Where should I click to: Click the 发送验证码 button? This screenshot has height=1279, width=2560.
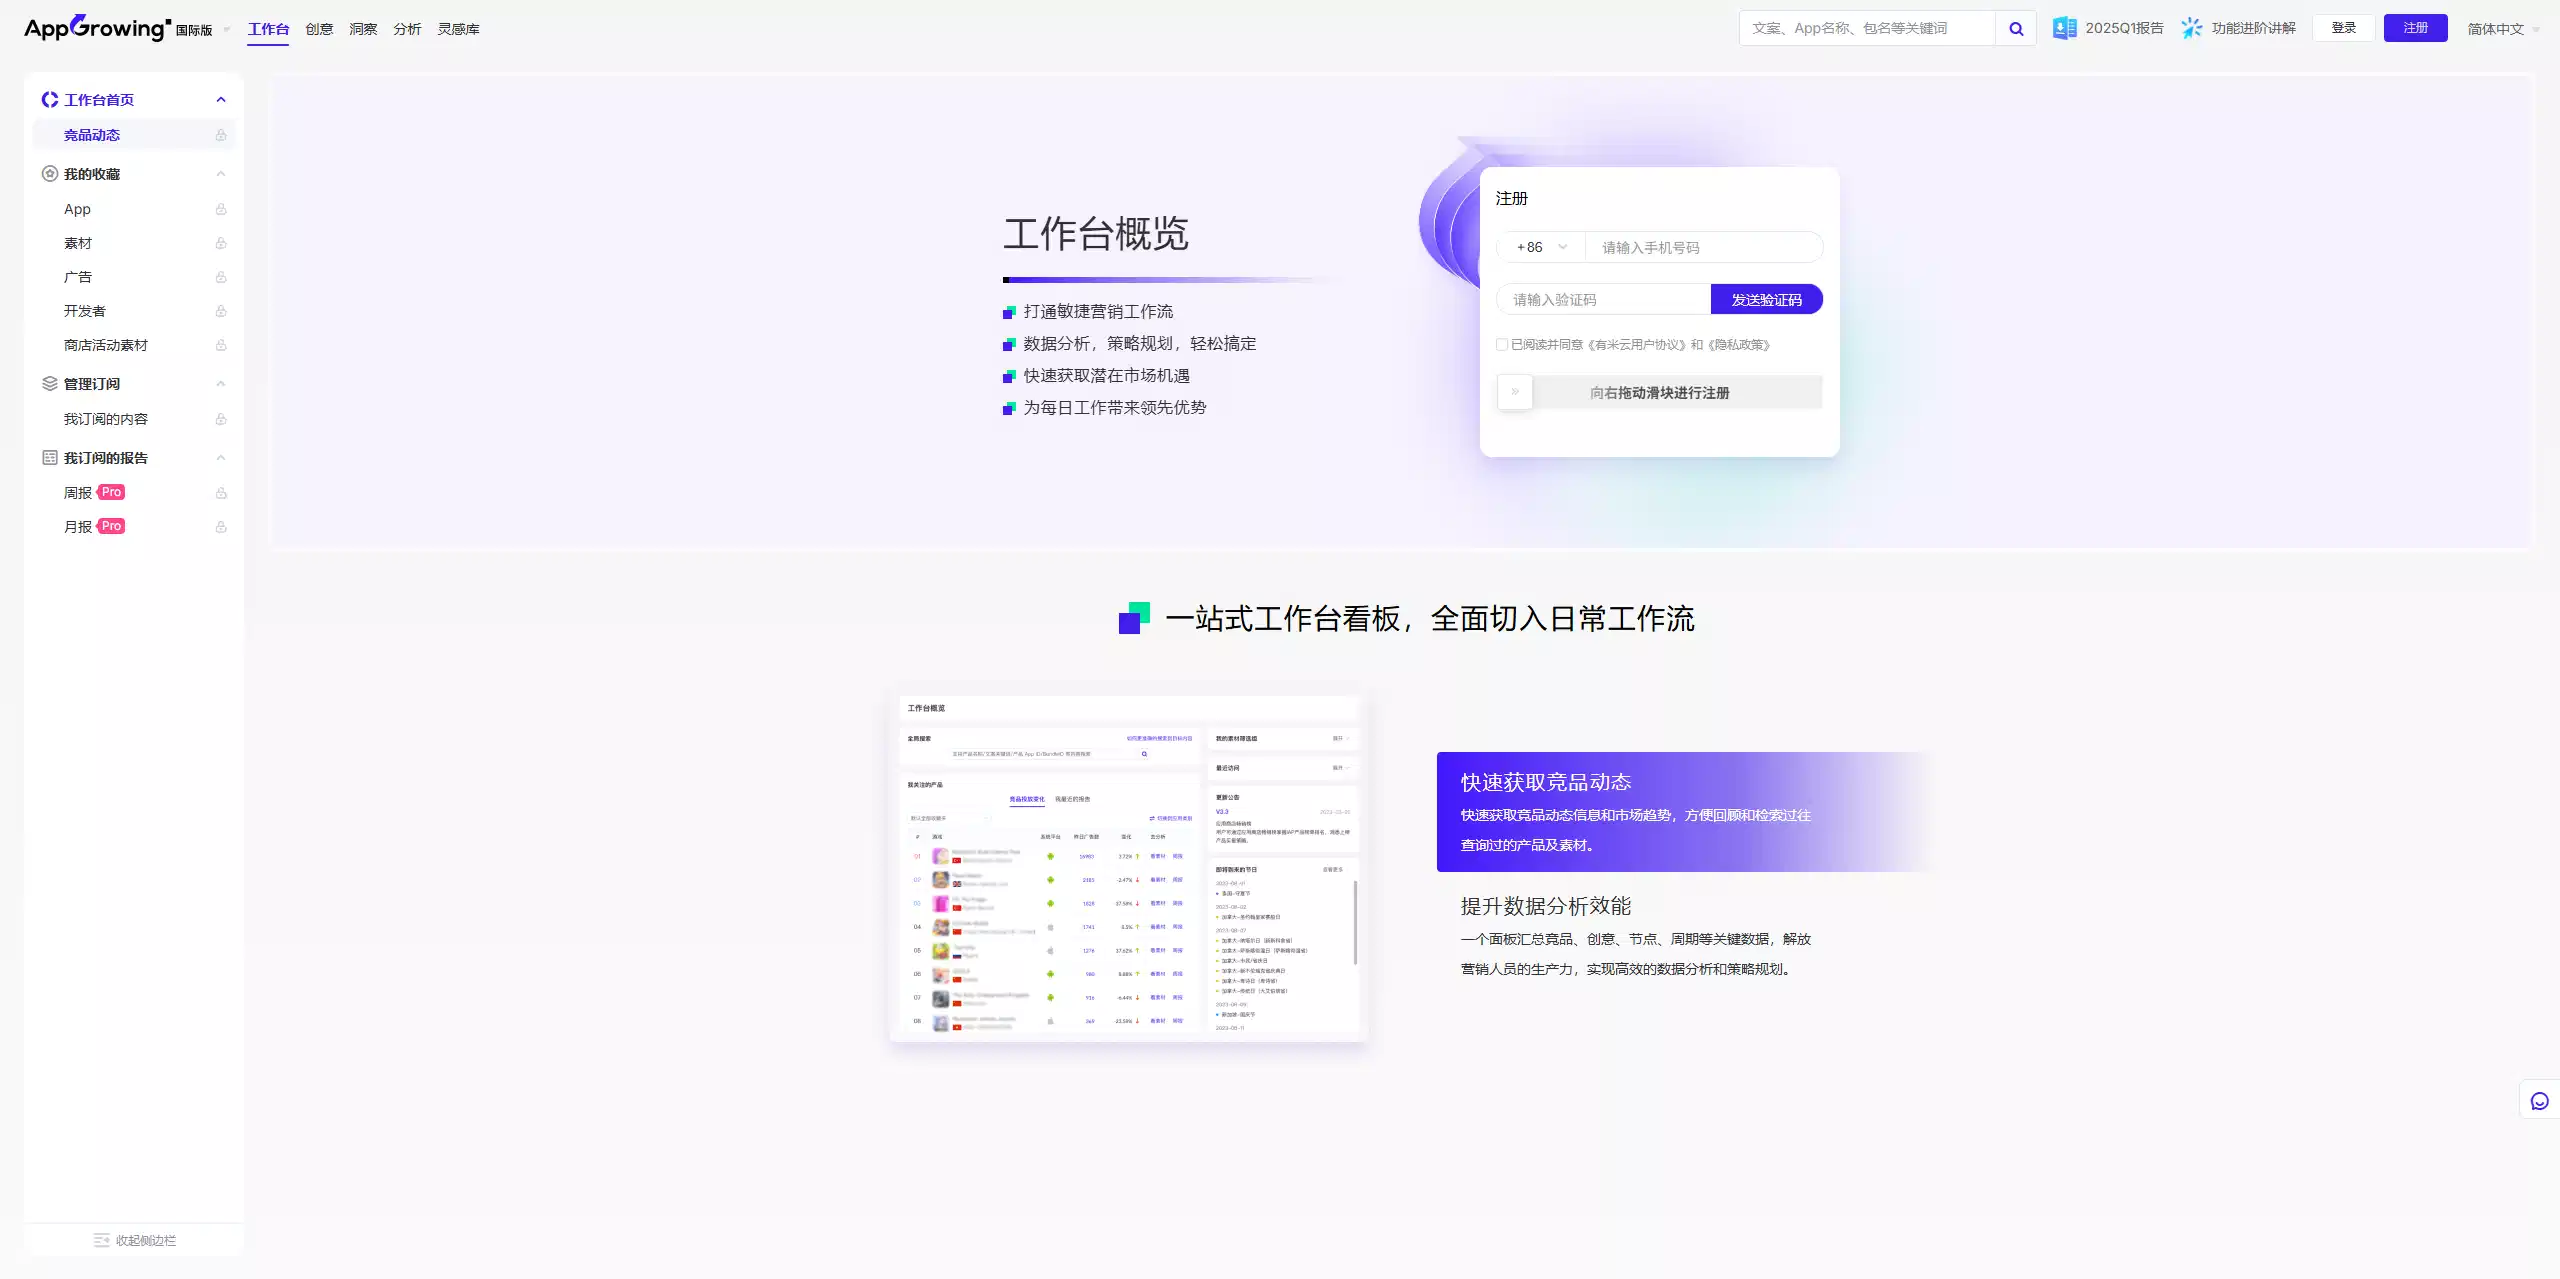pos(1766,299)
